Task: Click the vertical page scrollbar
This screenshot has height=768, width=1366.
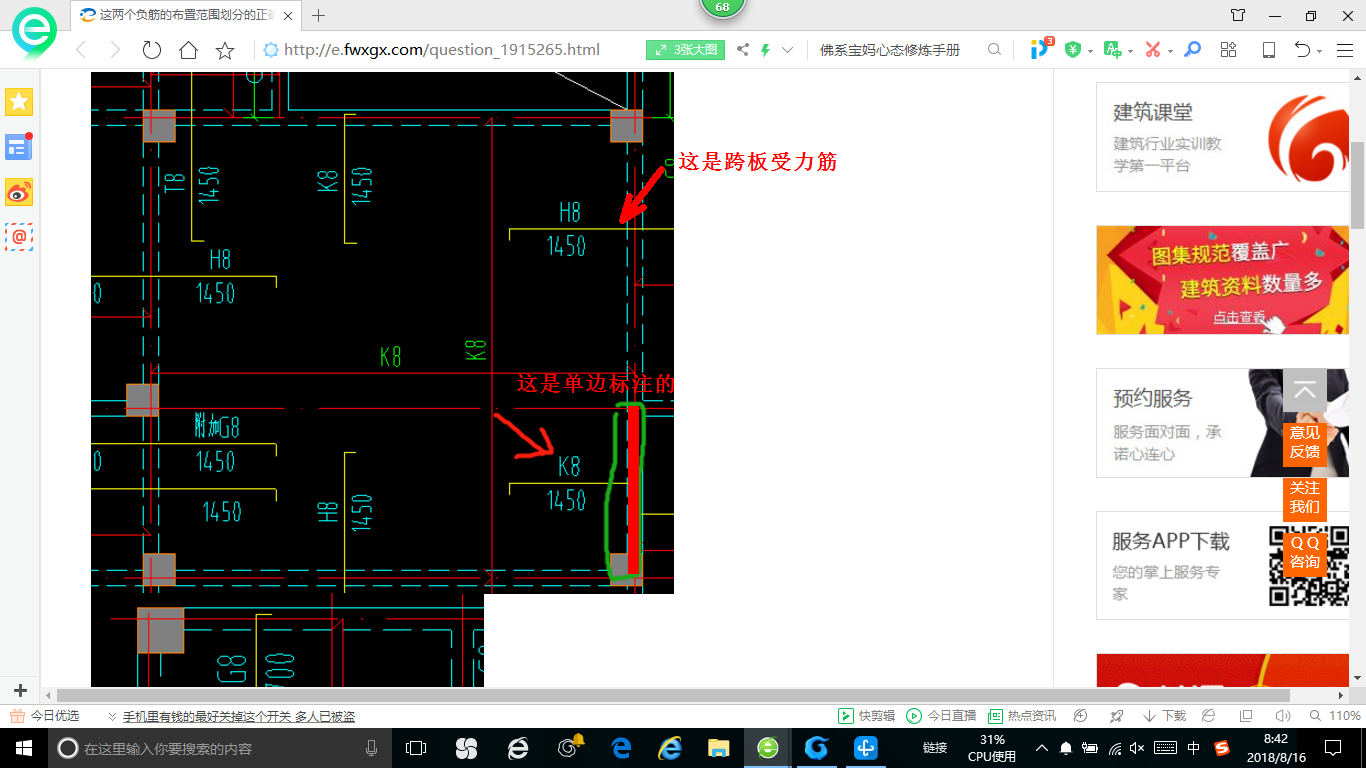Action: coord(1358,185)
